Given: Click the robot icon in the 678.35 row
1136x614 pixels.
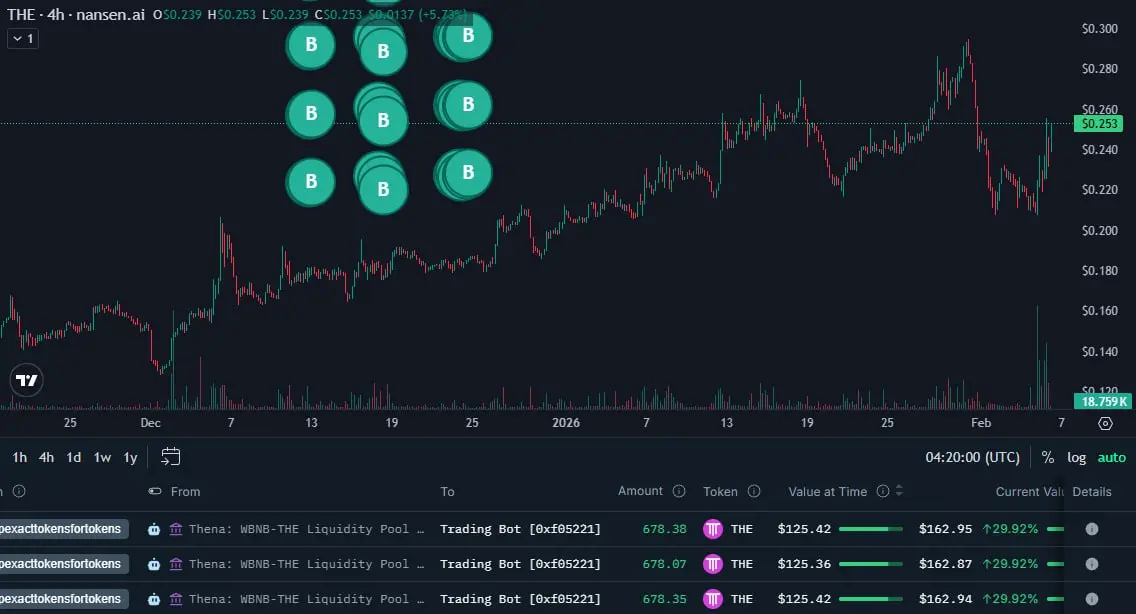Looking at the screenshot, I should pos(154,599).
